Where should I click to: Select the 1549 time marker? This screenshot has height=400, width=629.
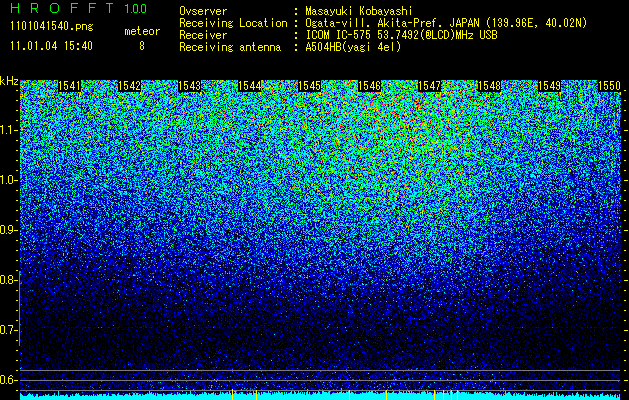pos(549,86)
